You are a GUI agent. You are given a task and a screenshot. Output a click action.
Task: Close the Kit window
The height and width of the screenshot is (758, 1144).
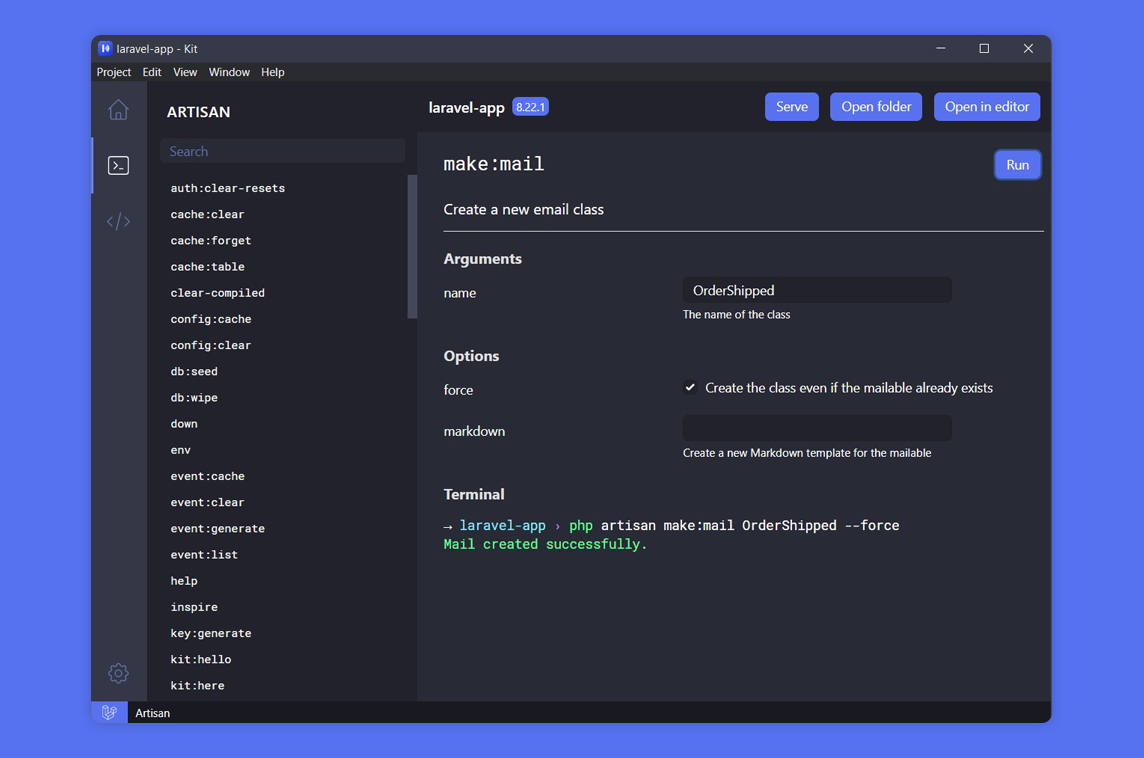pyautogui.click(x=1028, y=49)
